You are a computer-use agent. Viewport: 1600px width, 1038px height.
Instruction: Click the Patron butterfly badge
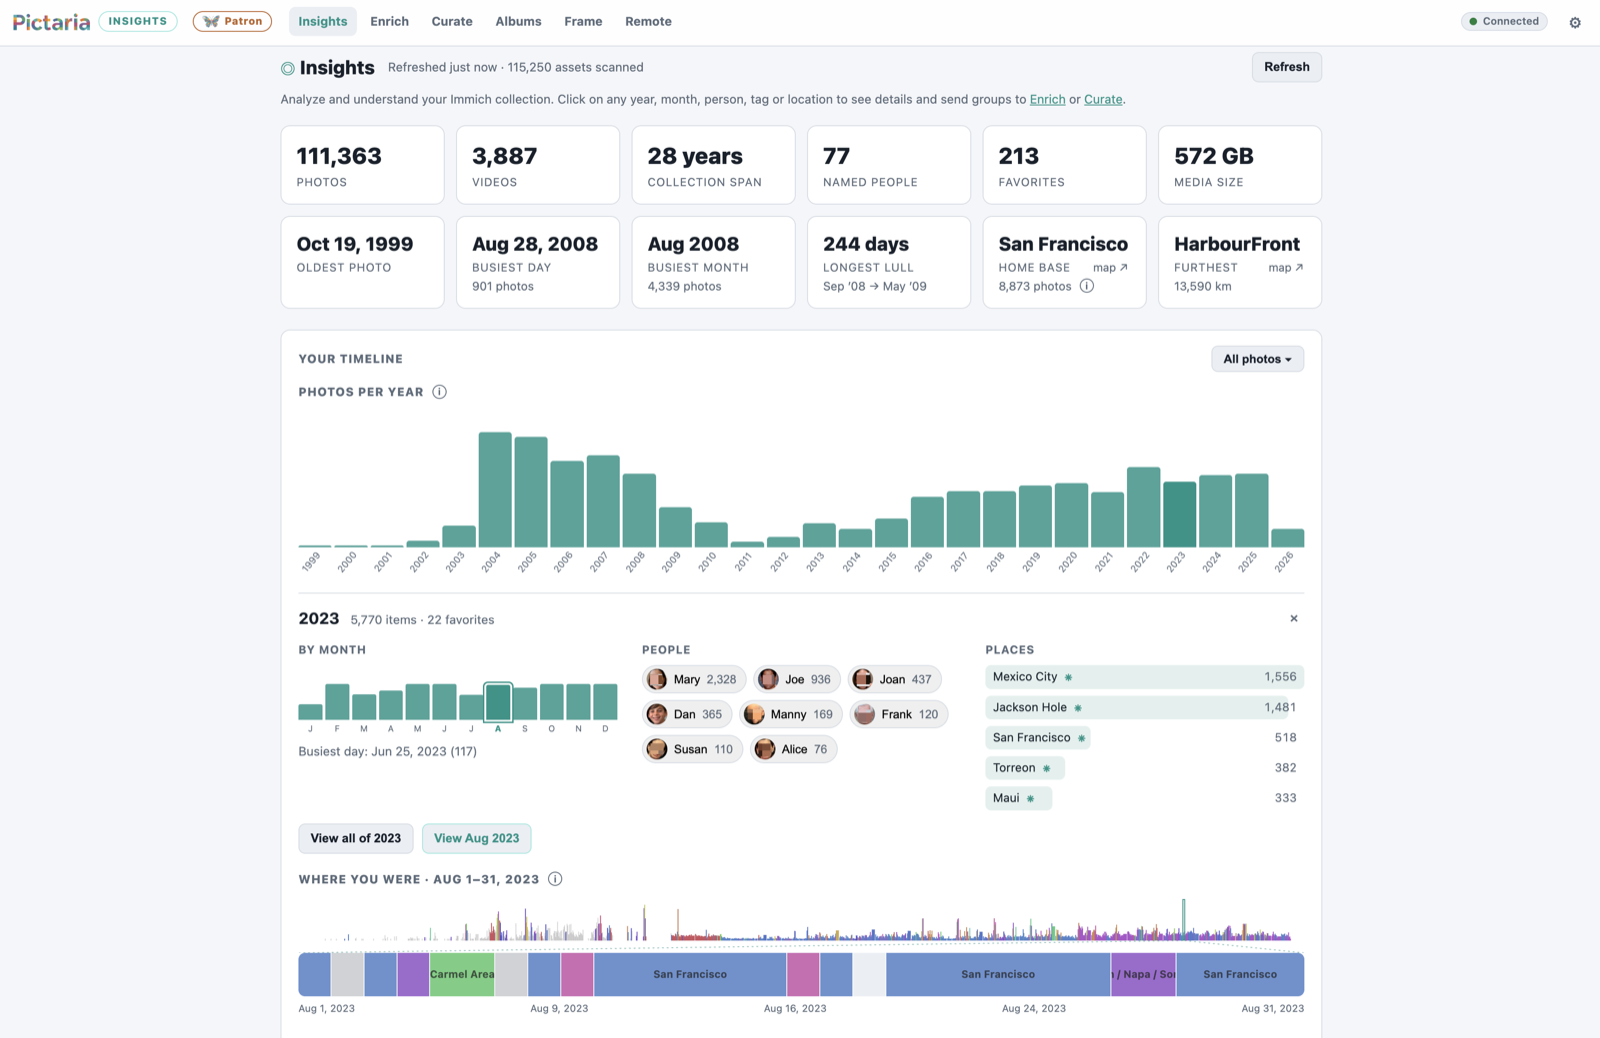(232, 21)
